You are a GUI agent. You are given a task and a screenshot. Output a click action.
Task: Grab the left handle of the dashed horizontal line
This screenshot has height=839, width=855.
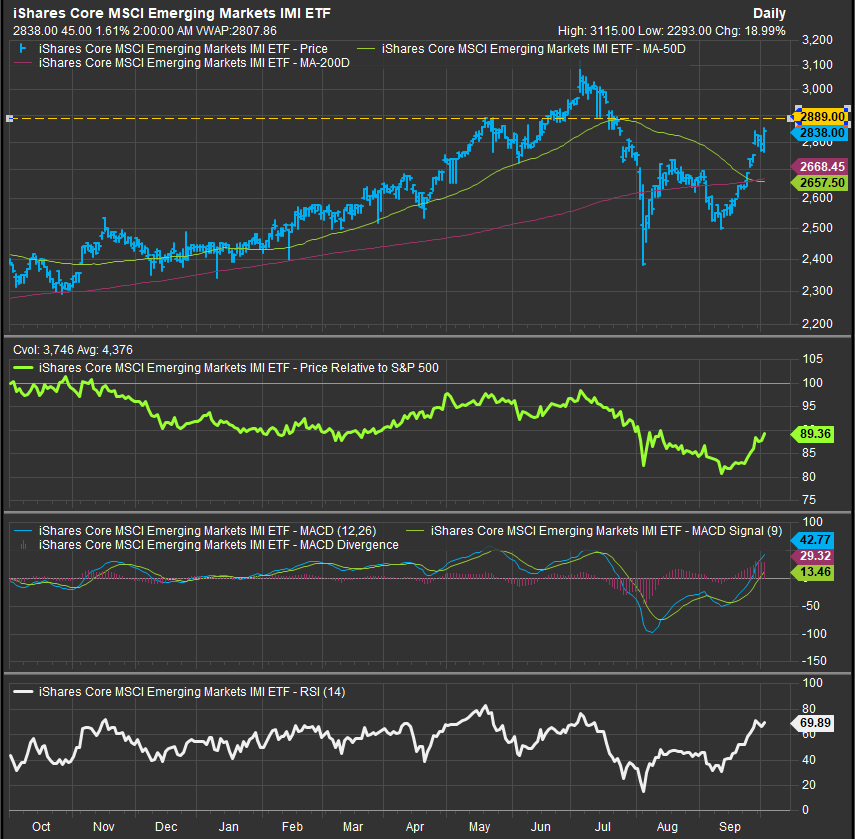coord(9,118)
